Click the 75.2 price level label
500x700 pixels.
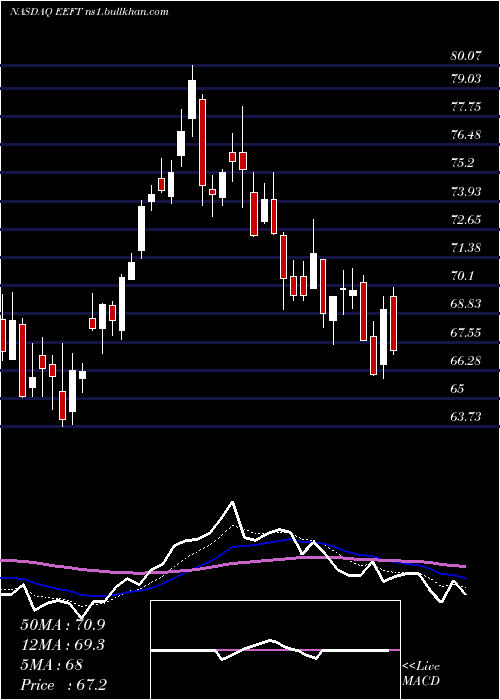(463, 163)
